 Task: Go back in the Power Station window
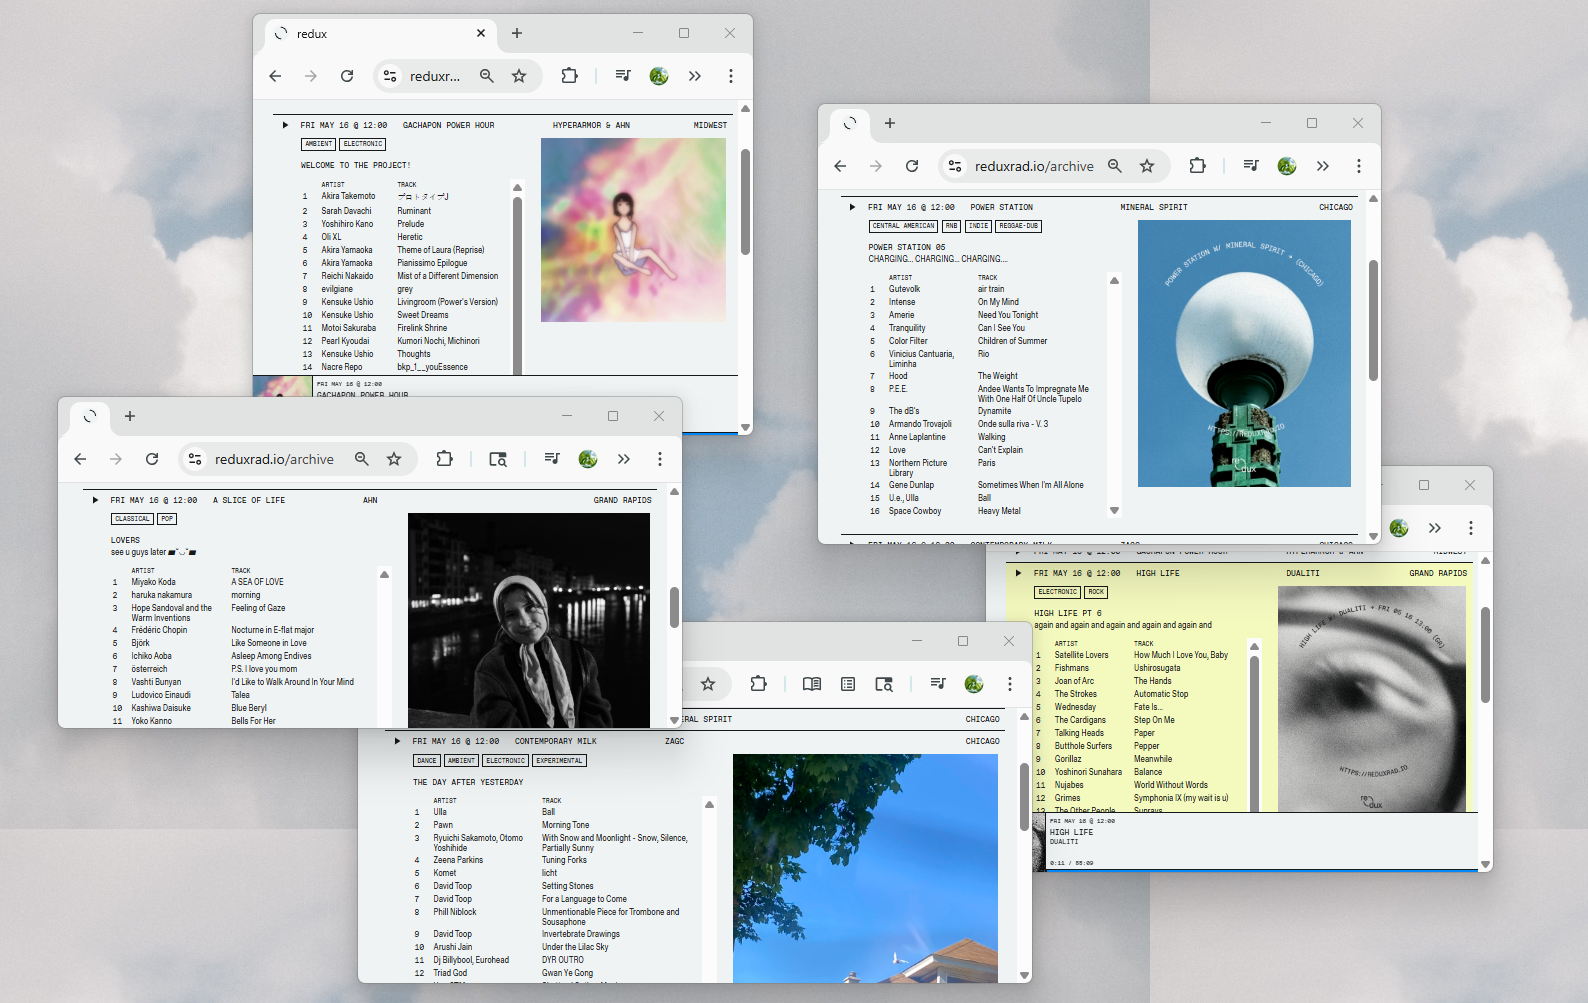click(x=840, y=166)
